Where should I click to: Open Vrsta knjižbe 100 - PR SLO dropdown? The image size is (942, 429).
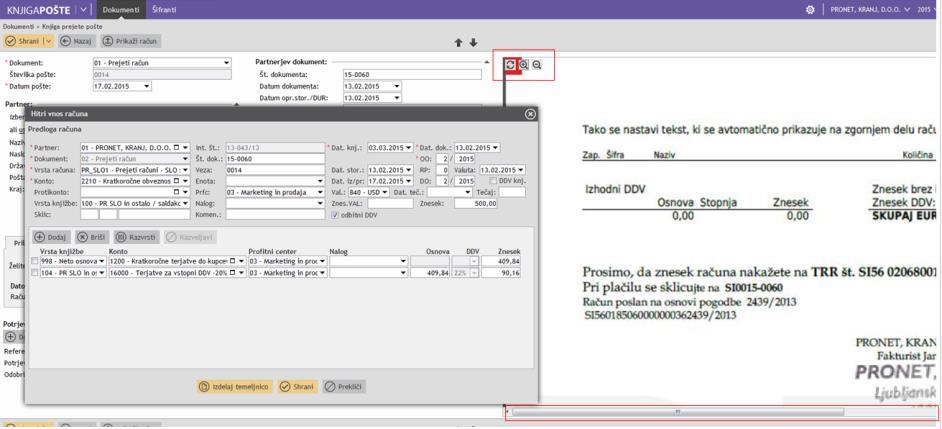point(186,204)
